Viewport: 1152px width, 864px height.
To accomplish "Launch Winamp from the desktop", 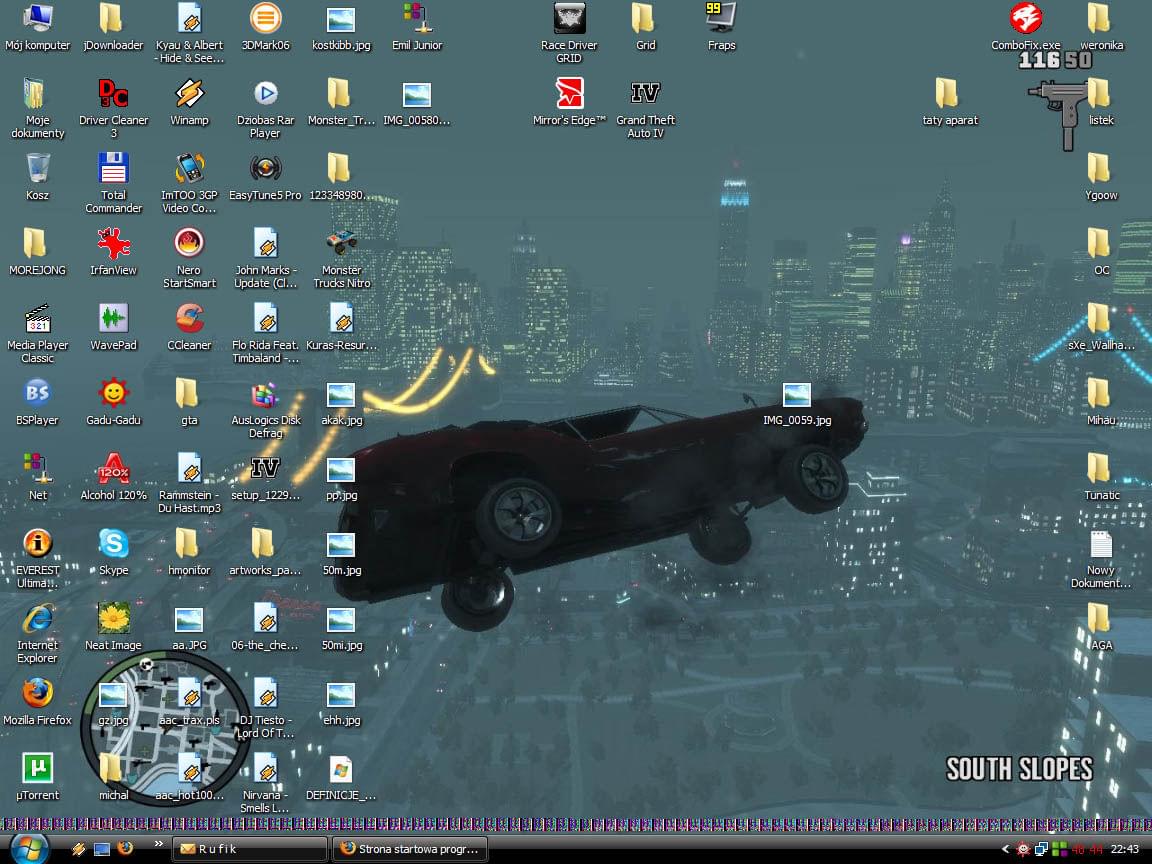I will [x=189, y=94].
